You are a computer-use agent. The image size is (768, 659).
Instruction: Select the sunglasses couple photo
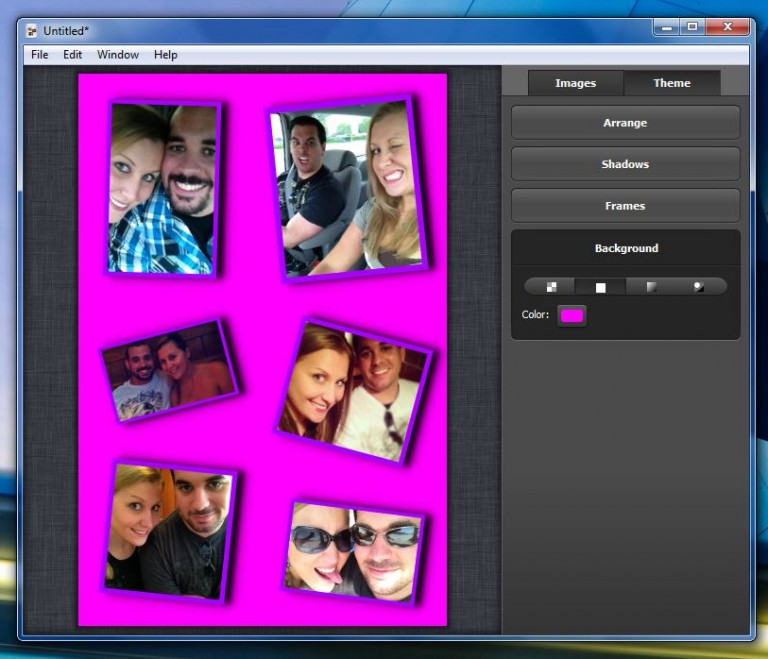[x=354, y=552]
